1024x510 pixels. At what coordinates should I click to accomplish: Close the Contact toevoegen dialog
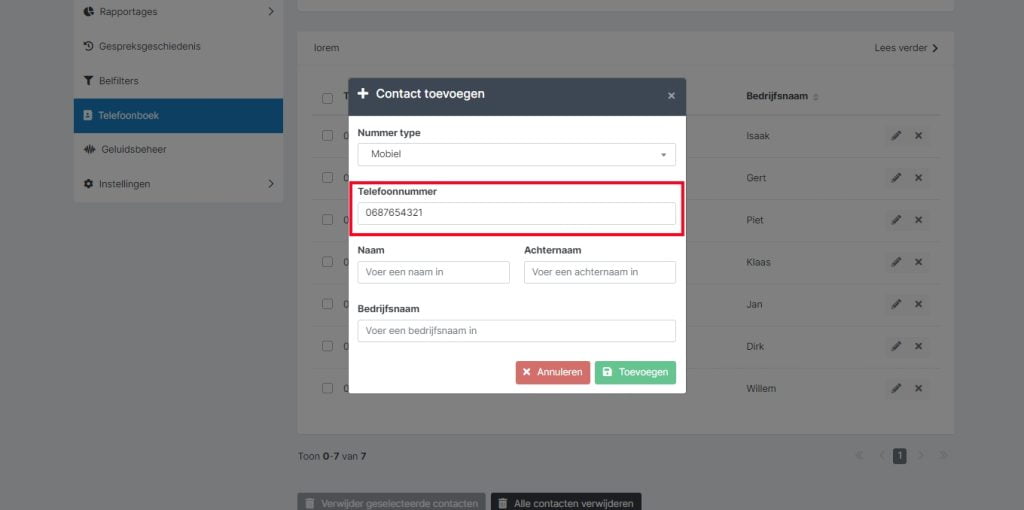pos(671,96)
